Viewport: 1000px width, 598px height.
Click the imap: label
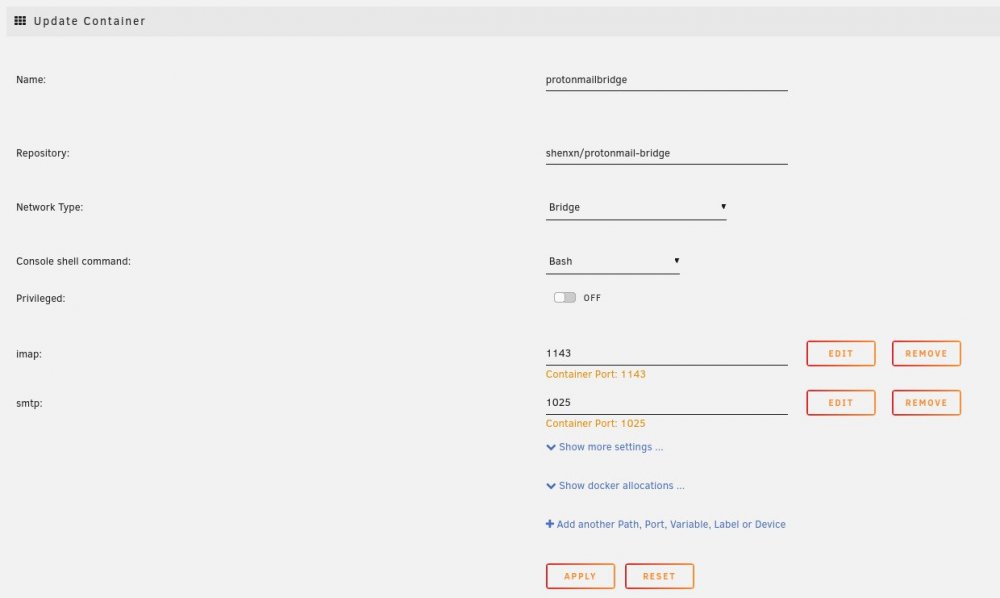(29, 354)
